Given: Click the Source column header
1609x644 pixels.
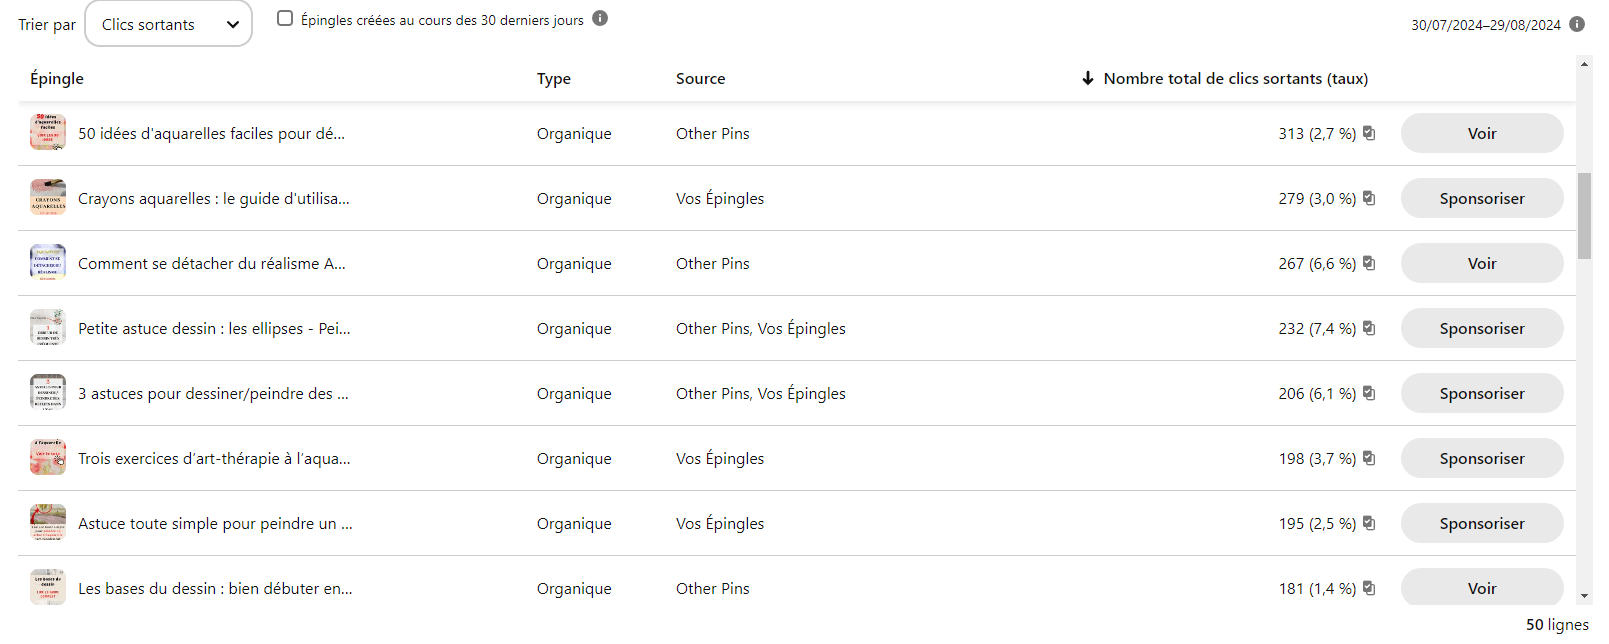Looking at the screenshot, I should coord(700,78).
